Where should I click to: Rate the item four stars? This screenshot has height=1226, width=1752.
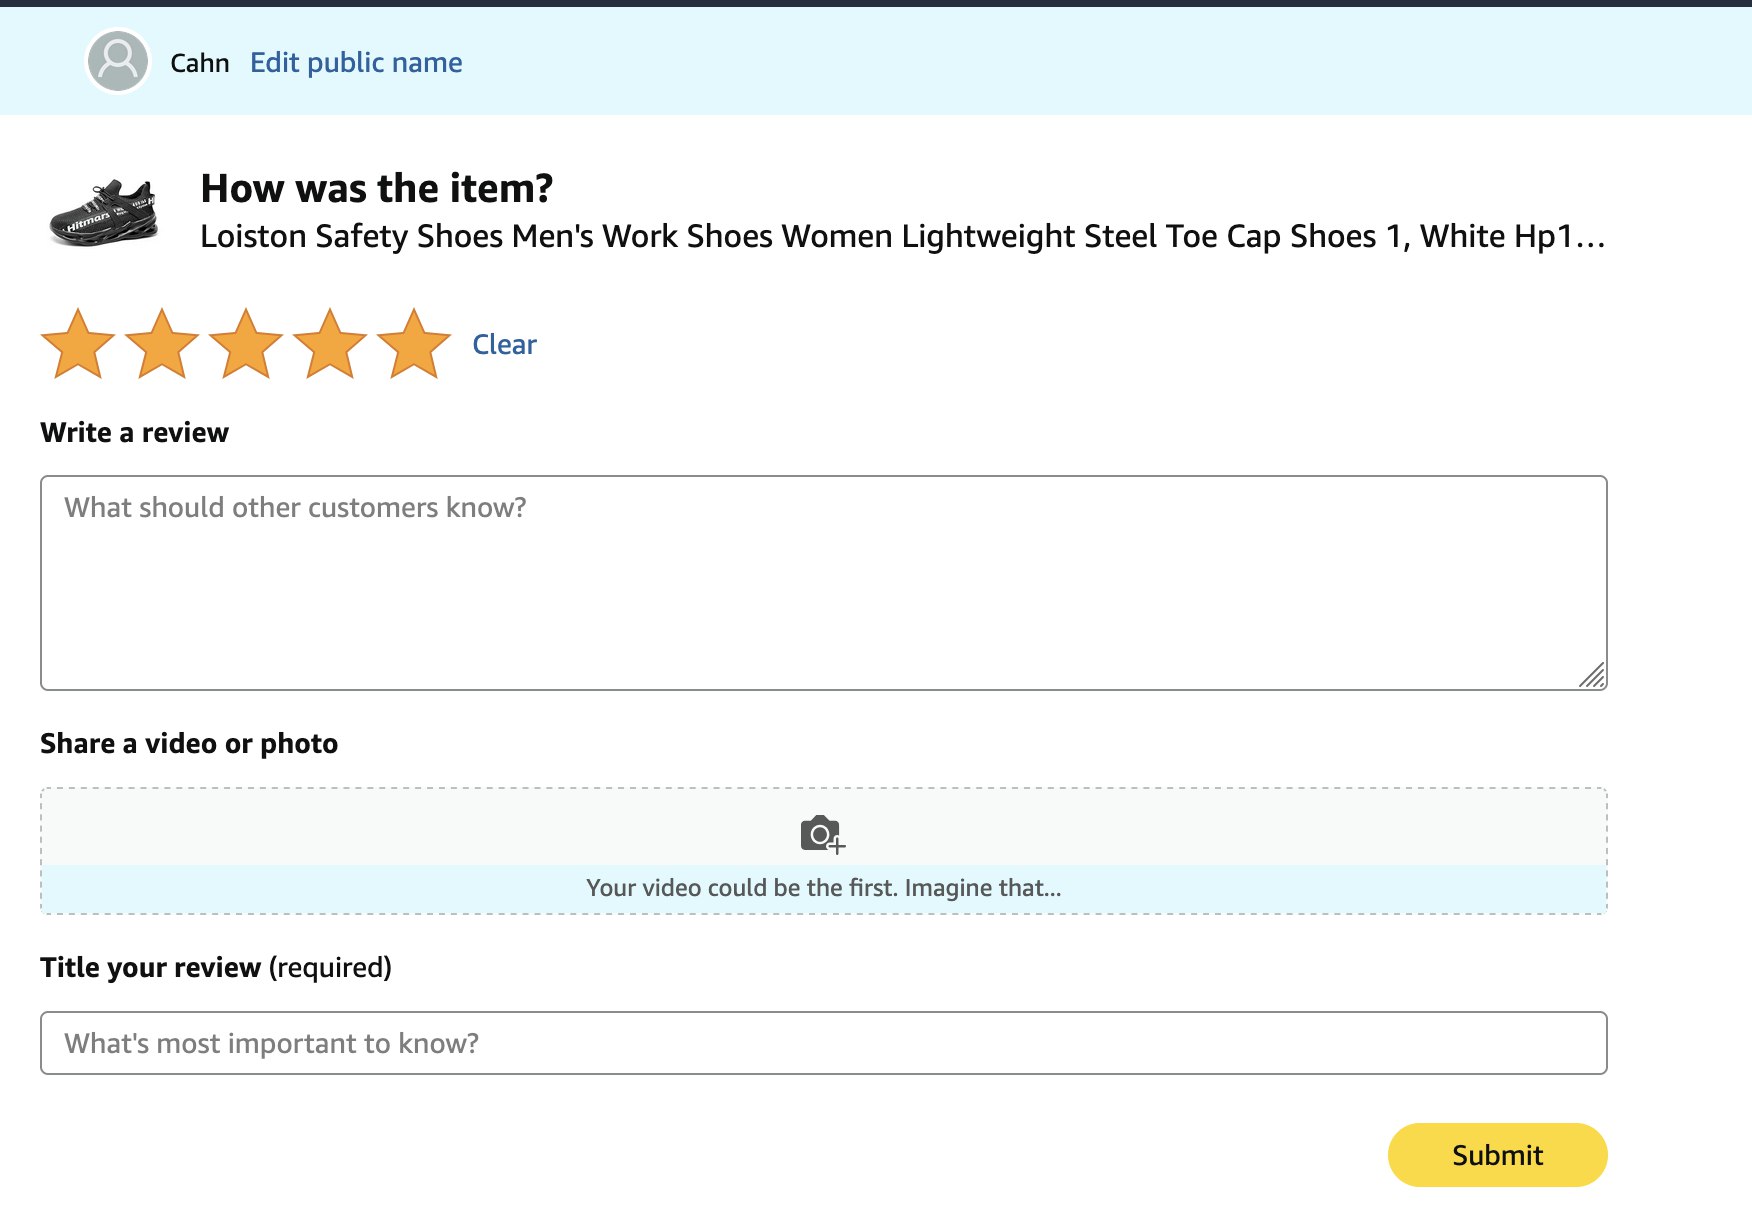coord(330,345)
